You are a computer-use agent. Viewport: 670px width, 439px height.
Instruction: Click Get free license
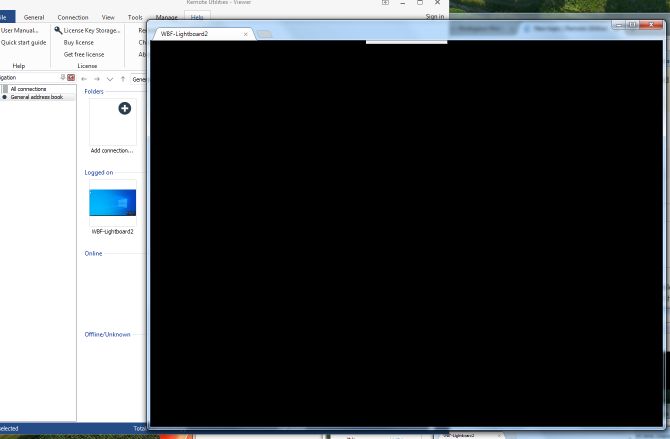pyautogui.click(x=83, y=54)
